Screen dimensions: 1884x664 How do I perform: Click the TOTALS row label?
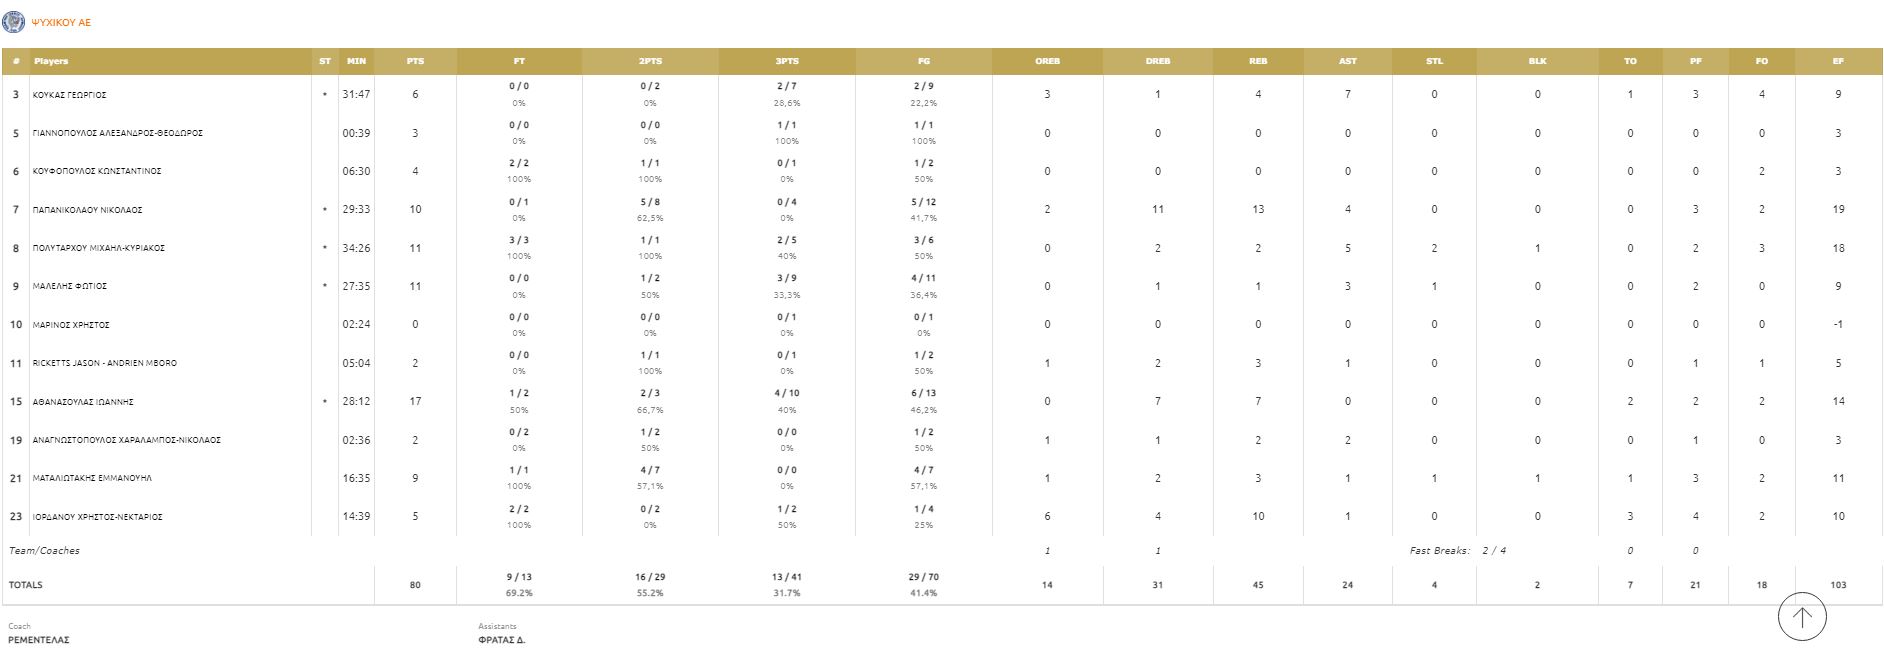click(26, 585)
